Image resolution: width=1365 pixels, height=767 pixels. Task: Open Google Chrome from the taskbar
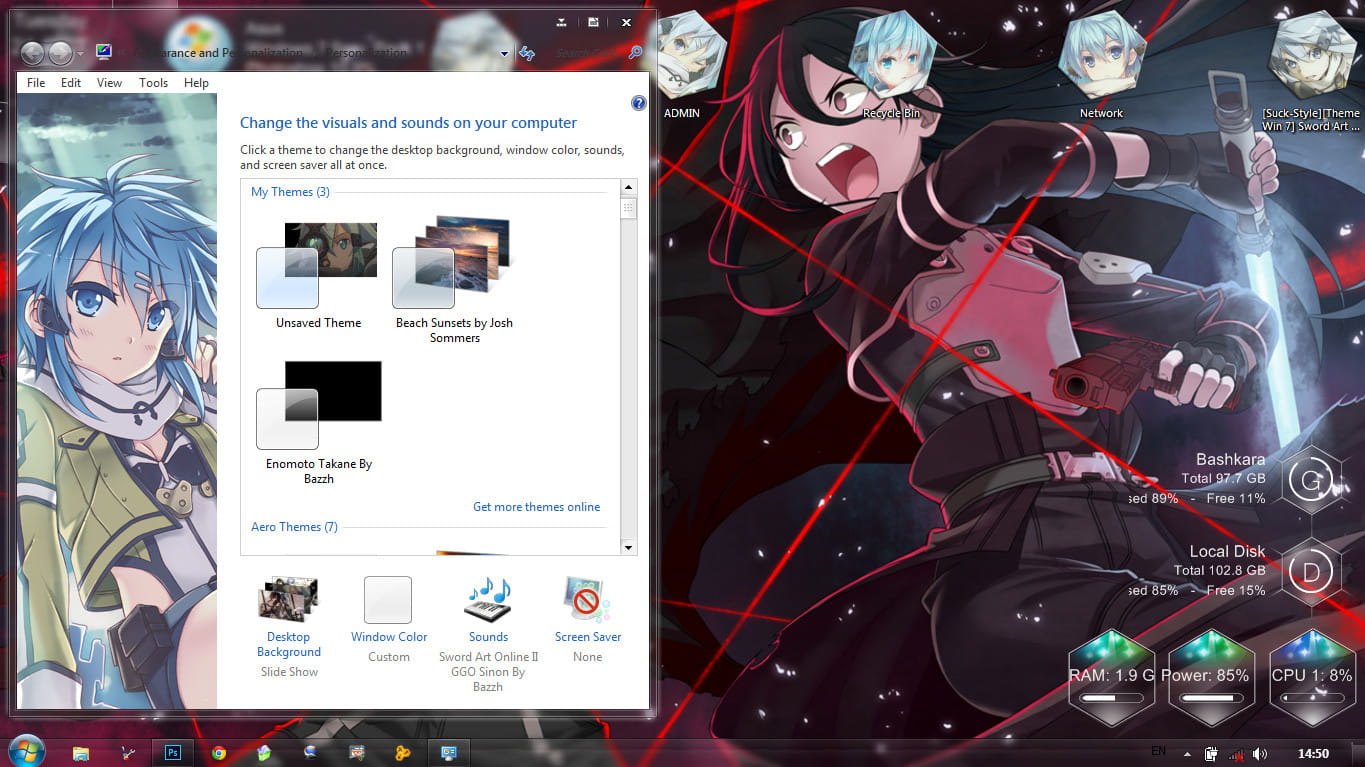[x=219, y=751]
